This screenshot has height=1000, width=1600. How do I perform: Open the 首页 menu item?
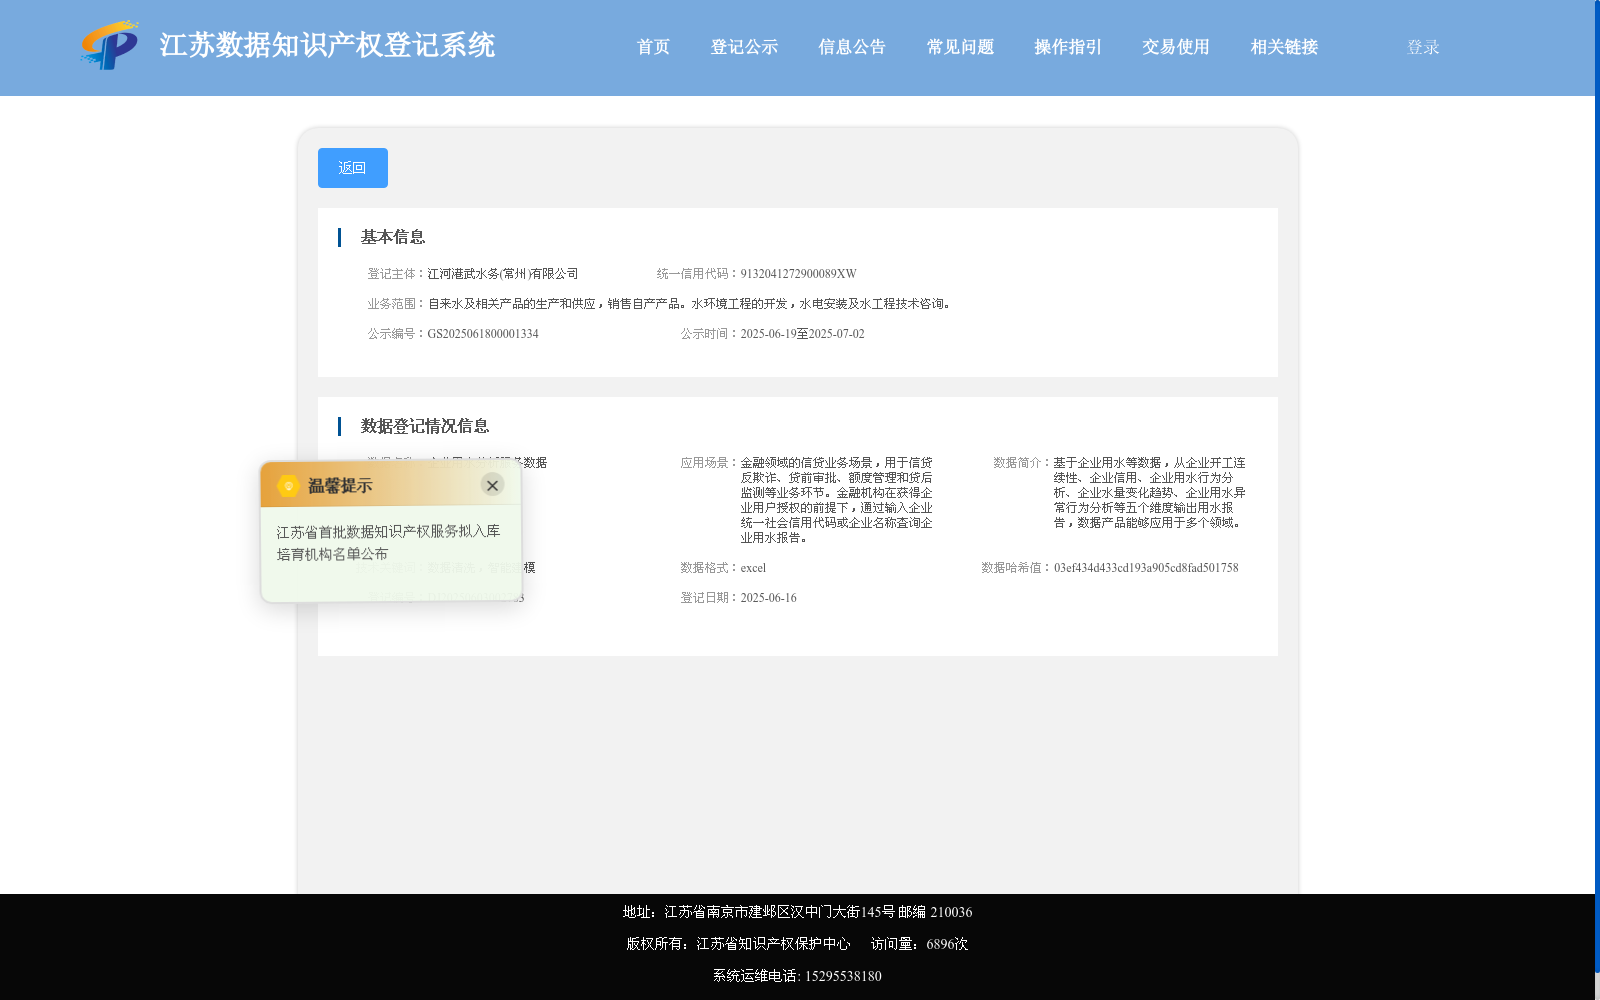click(653, 47)
